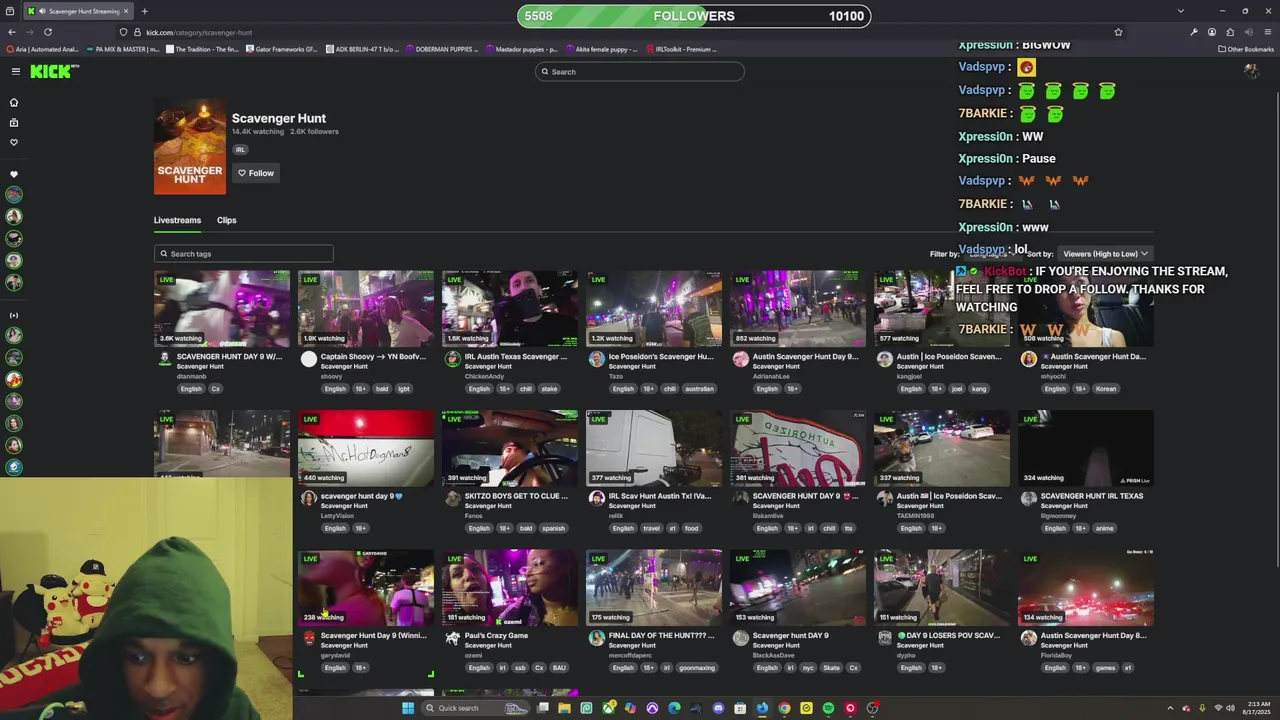The height and width of the screenshot is (720, 1280).
Task: Click the Kick logo
Action: 53,71
